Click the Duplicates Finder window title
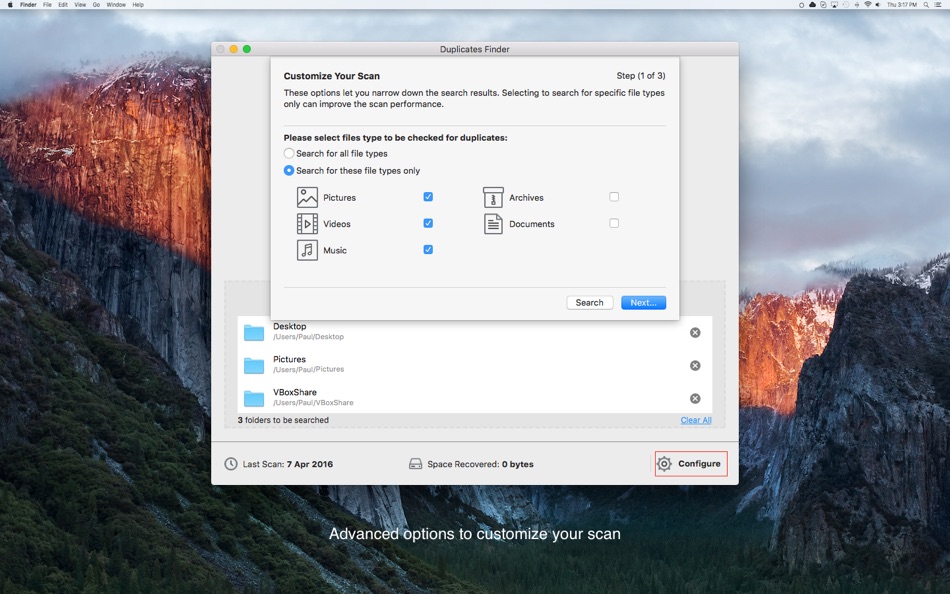Screen dimensions: 950x594 pos(474,49)
